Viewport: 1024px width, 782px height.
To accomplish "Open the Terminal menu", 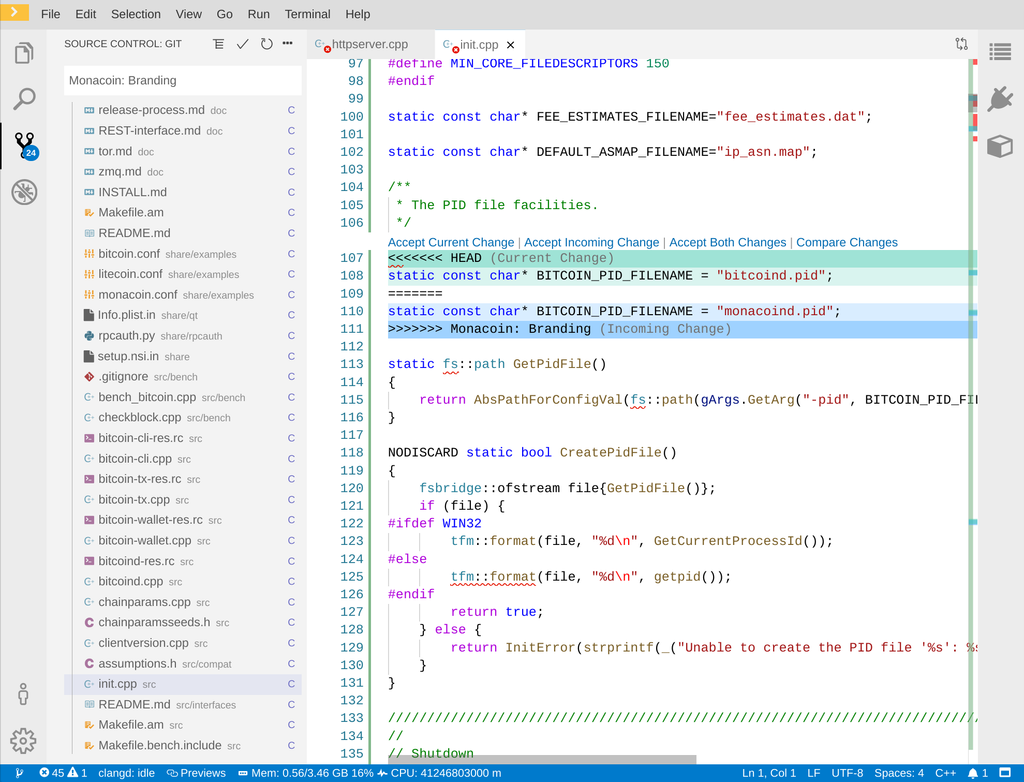I will click(308, 14).
